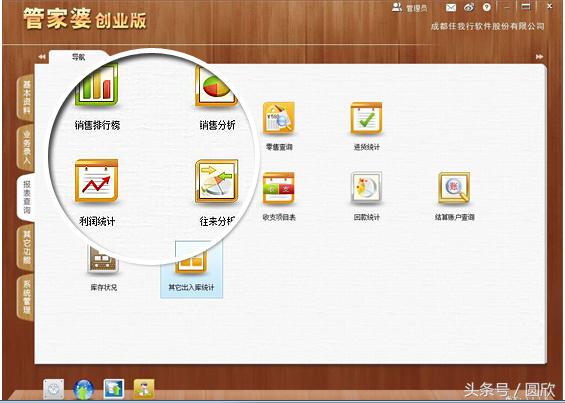The height and width of the screenshot is (403, 565).
Task: Minimize the 管家婆 window
Action: pyautogui.click(x=507, y=8)
